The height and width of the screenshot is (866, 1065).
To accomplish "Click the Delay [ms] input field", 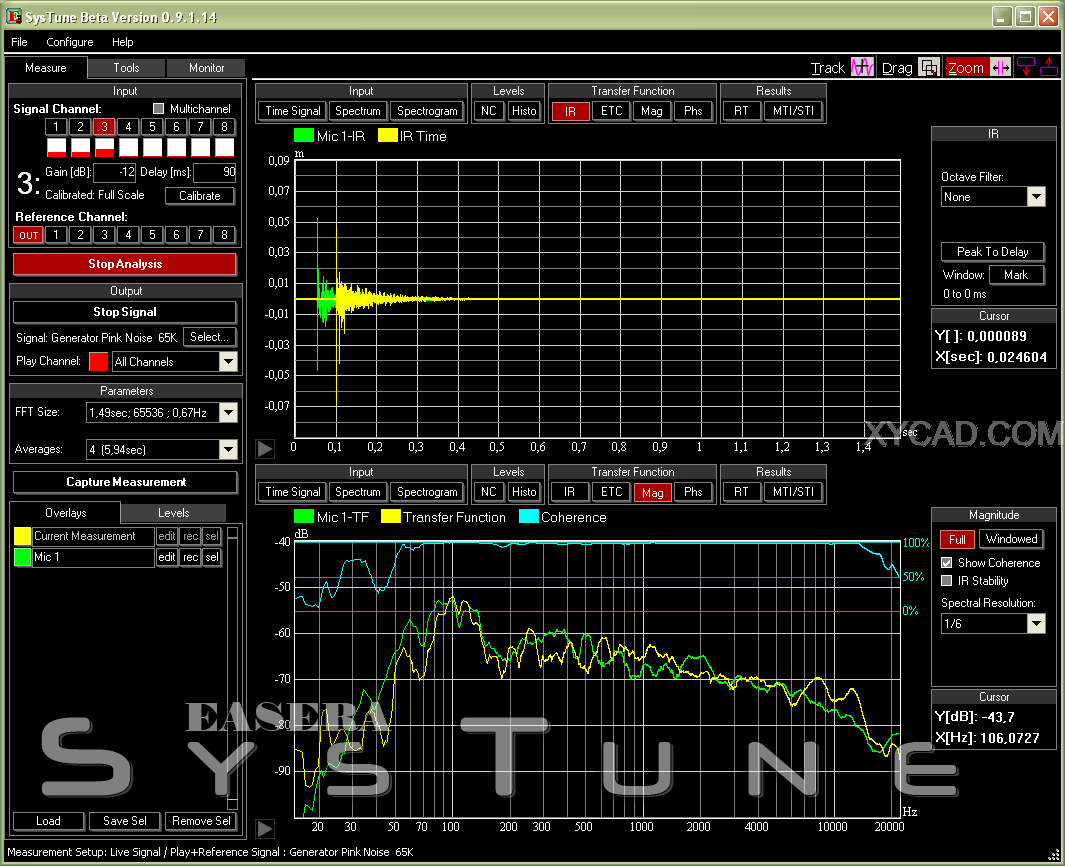I will click(x=215, y=173).
